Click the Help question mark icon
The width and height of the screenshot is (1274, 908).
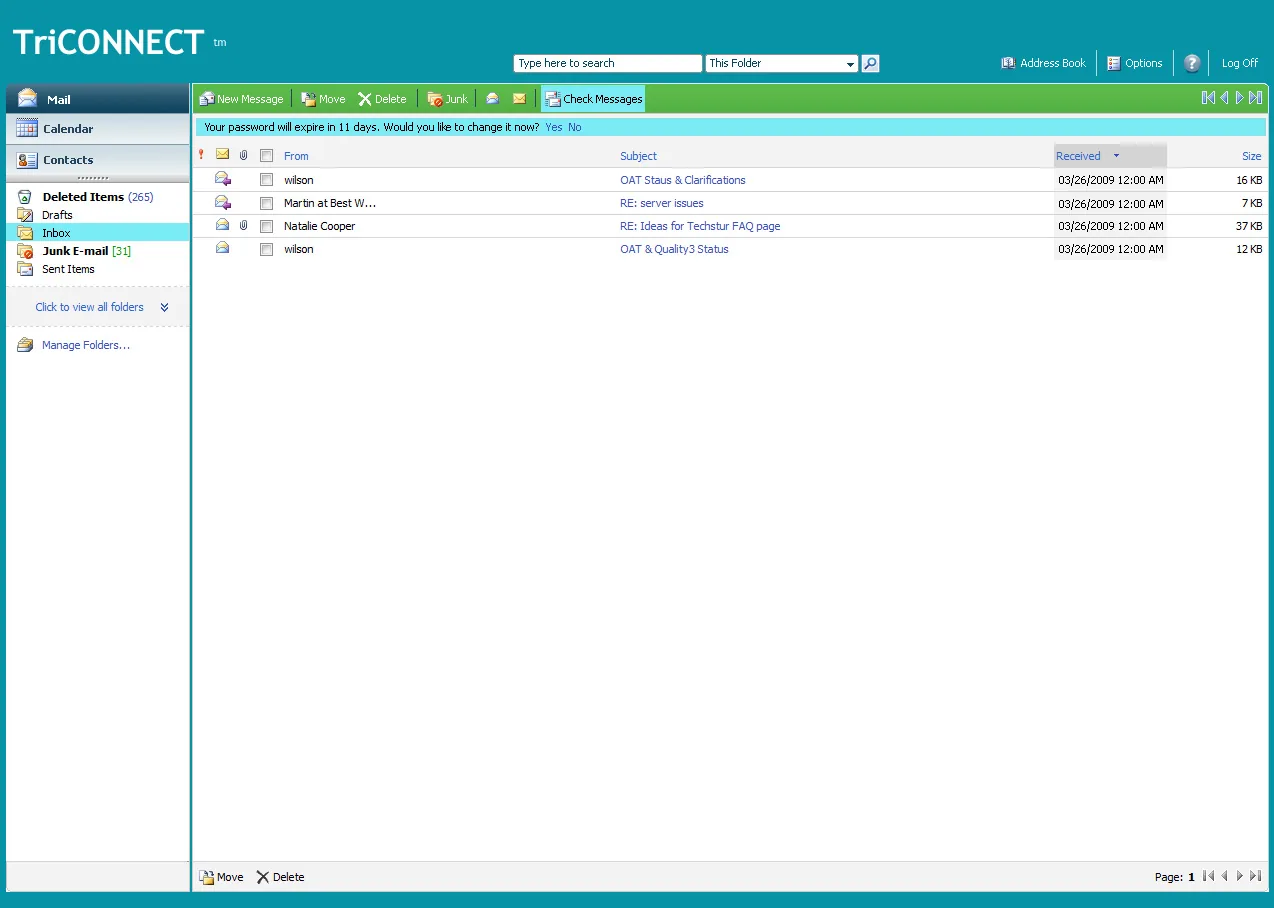1192,63
